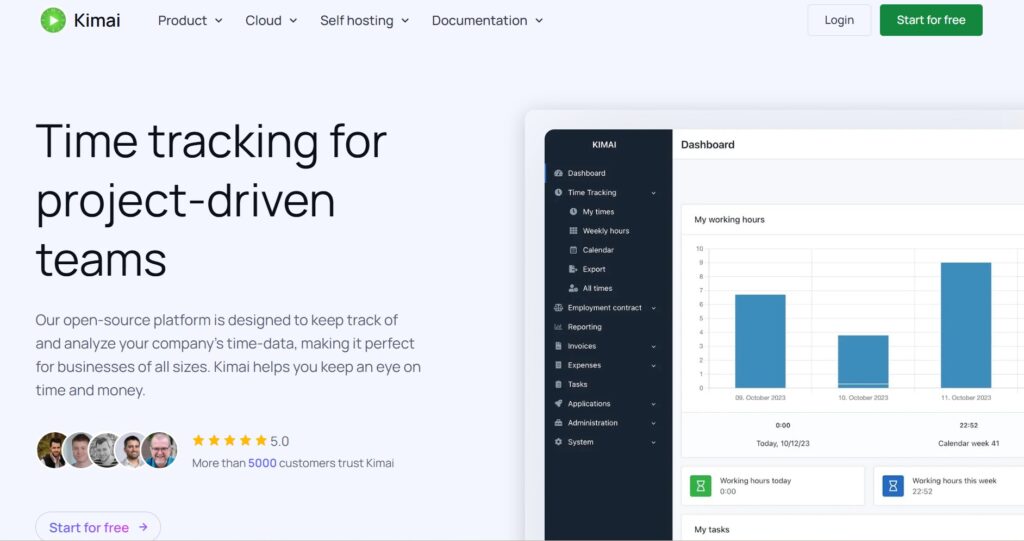Click Reporting chart icon

(558, 327)
